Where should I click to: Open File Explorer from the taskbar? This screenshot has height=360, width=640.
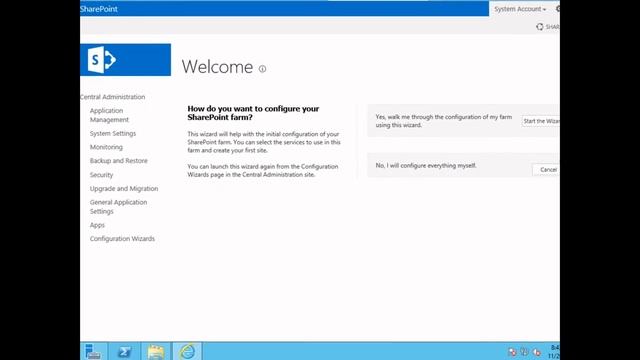156,351
